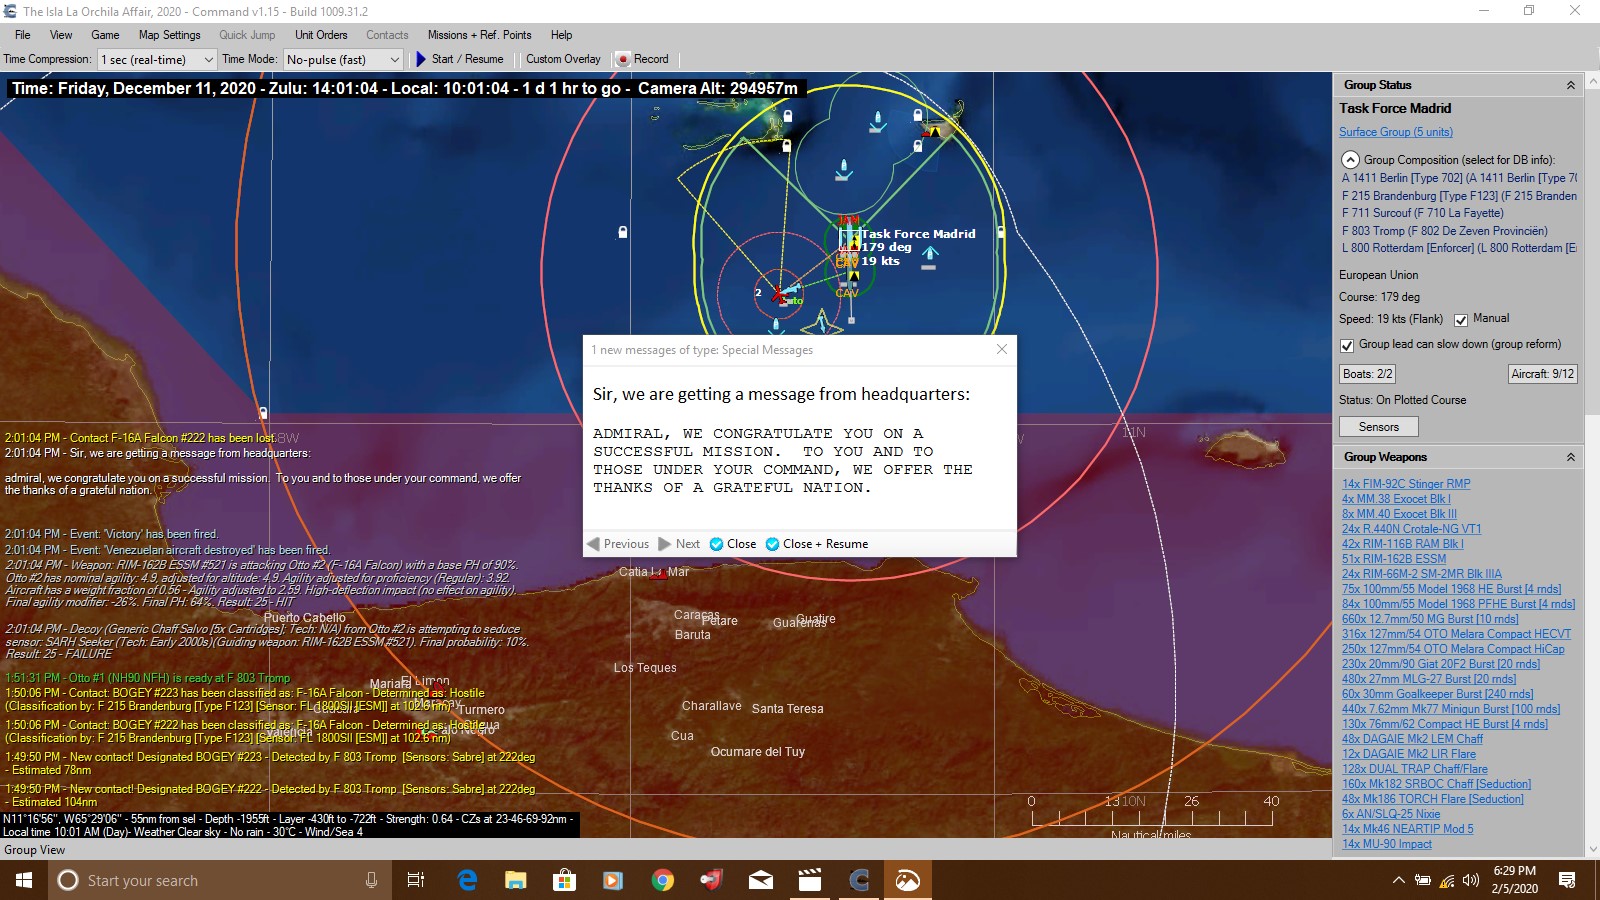Launch Google Chrome from taskbar
This screenshot has height=900, width=1600.
662,880
